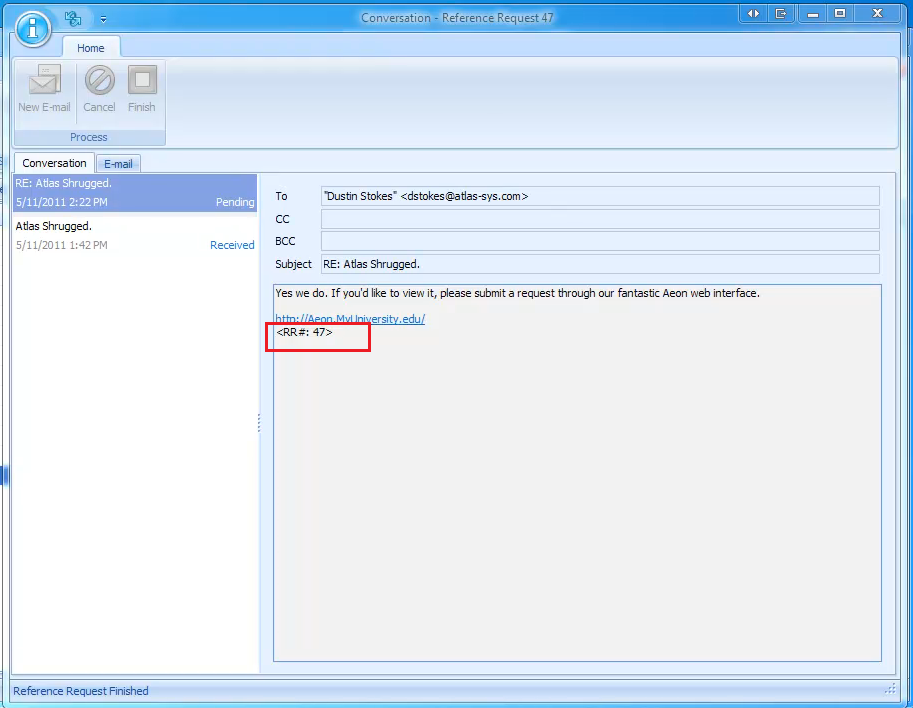913x708 pixels.
Task: Create a new e-mail from the Process group
Action: 44,88
